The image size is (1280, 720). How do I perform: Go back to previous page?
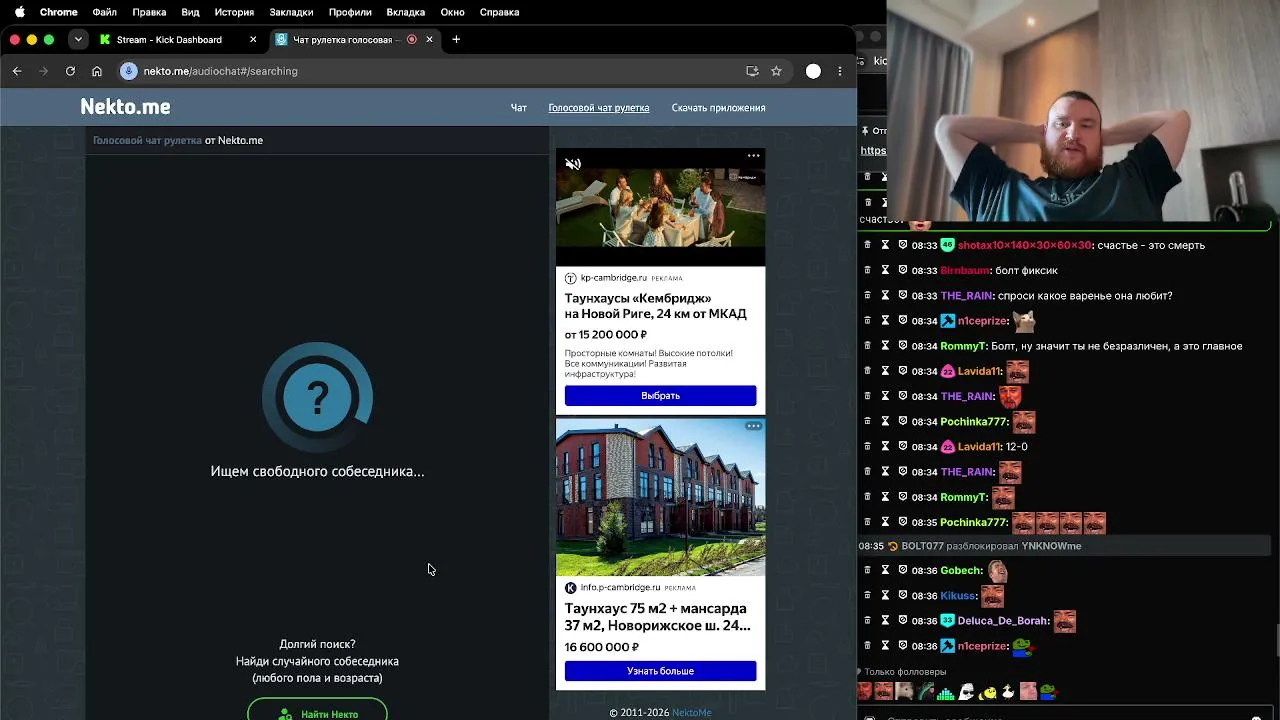[x=17, y=71]
